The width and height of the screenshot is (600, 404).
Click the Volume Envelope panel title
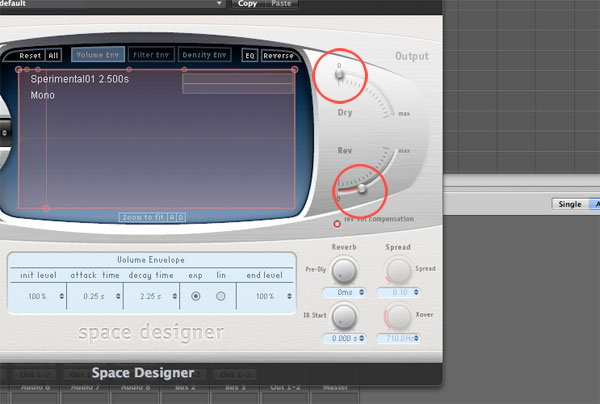click(151, 260)
